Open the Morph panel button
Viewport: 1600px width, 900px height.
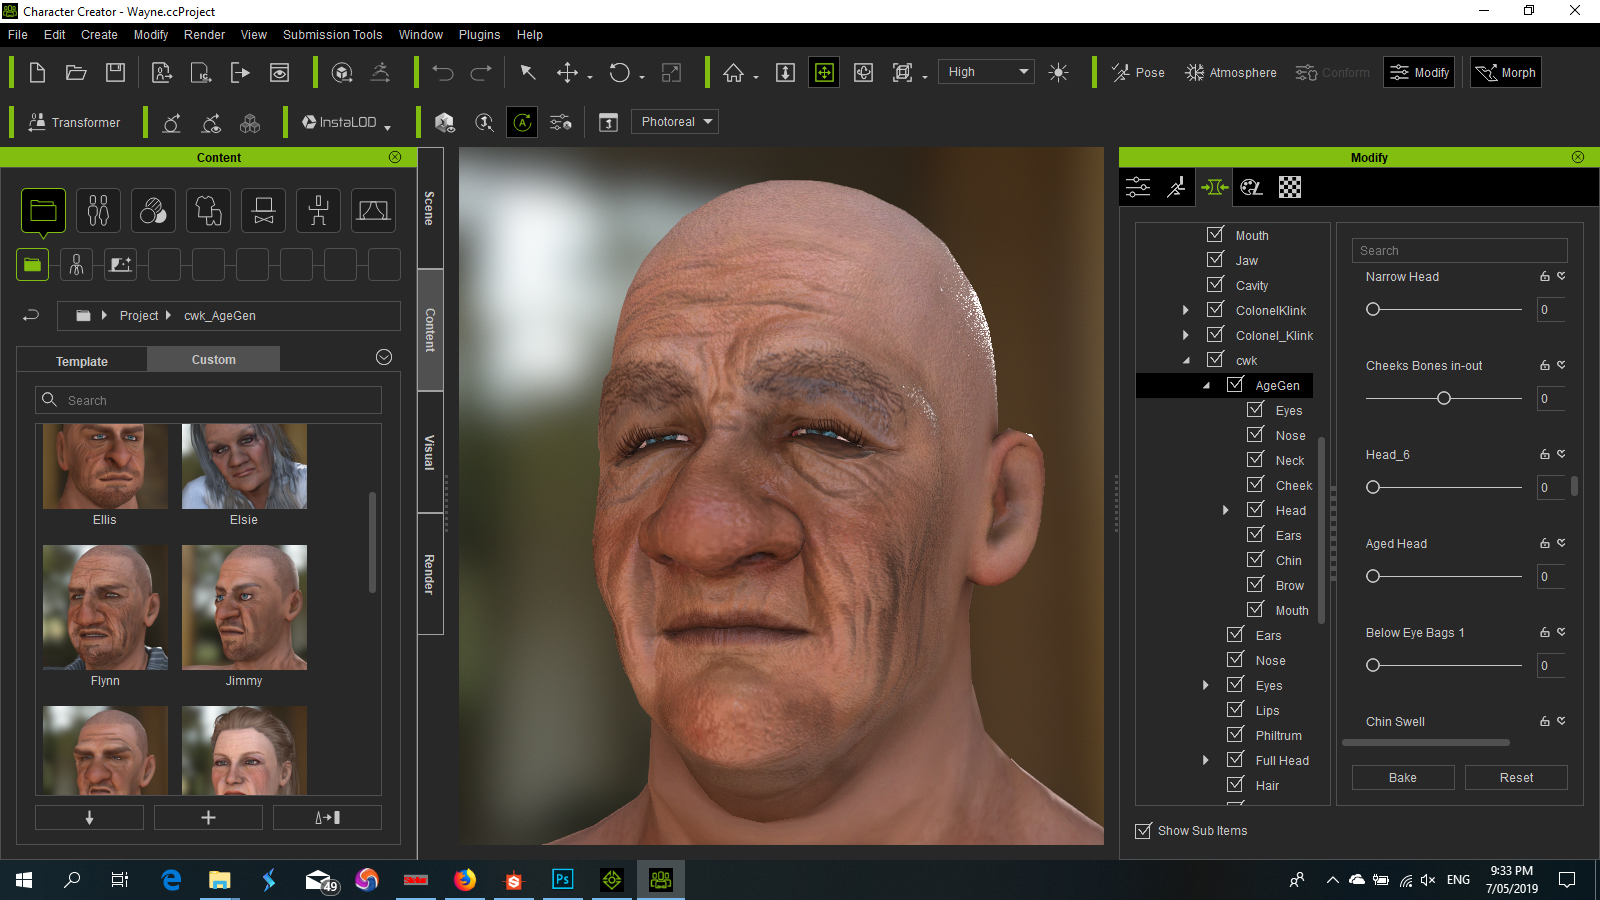click(1505, 72)
